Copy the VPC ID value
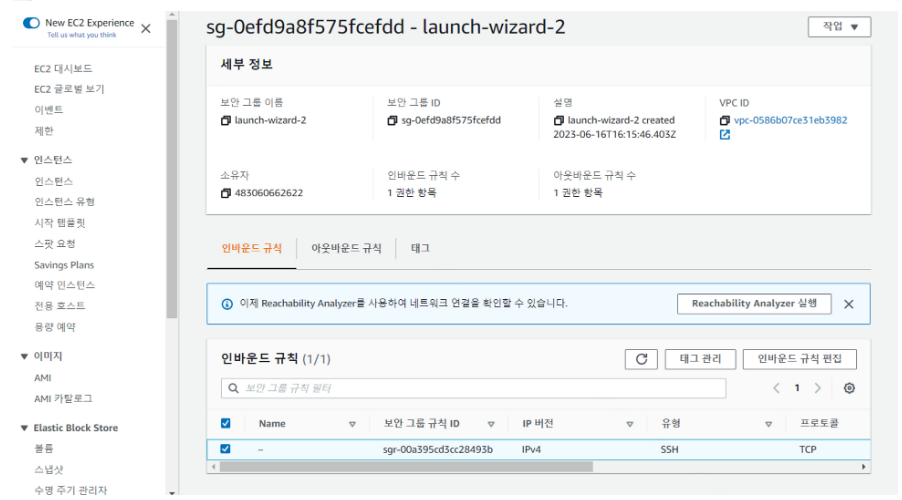Image resolution: width=902 pixels, height=500 pixels. point(725,121)
